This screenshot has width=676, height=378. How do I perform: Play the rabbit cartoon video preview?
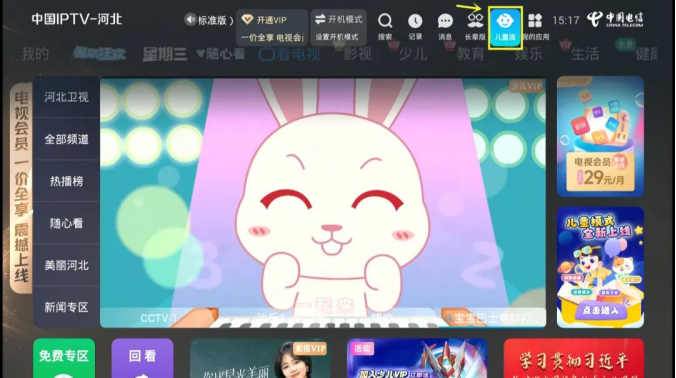(323, 203)
